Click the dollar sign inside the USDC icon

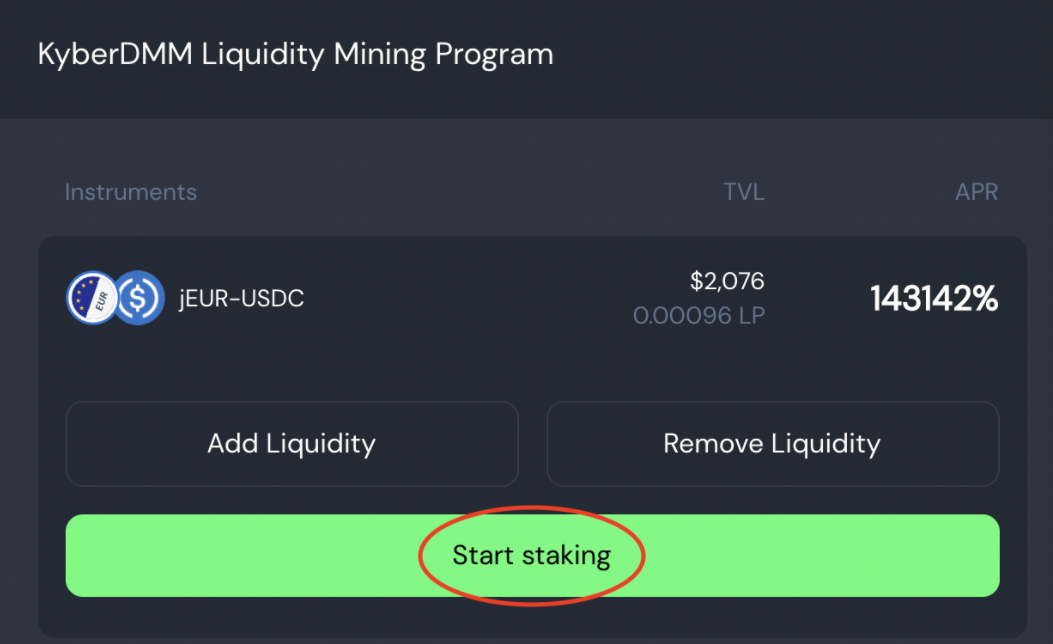pyautogui.click(x=139, y=298)
